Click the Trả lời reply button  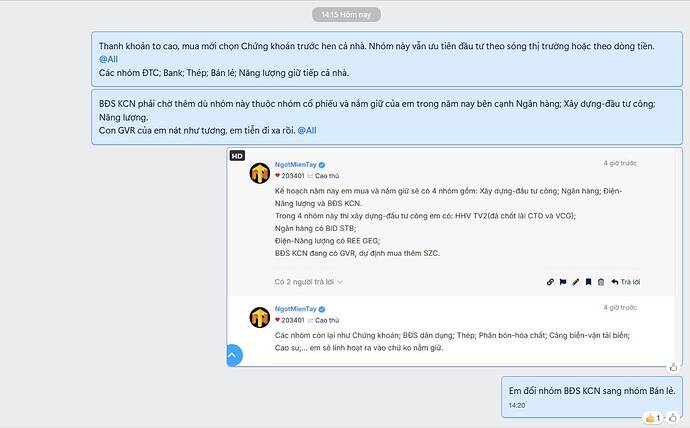pos(627,282)
